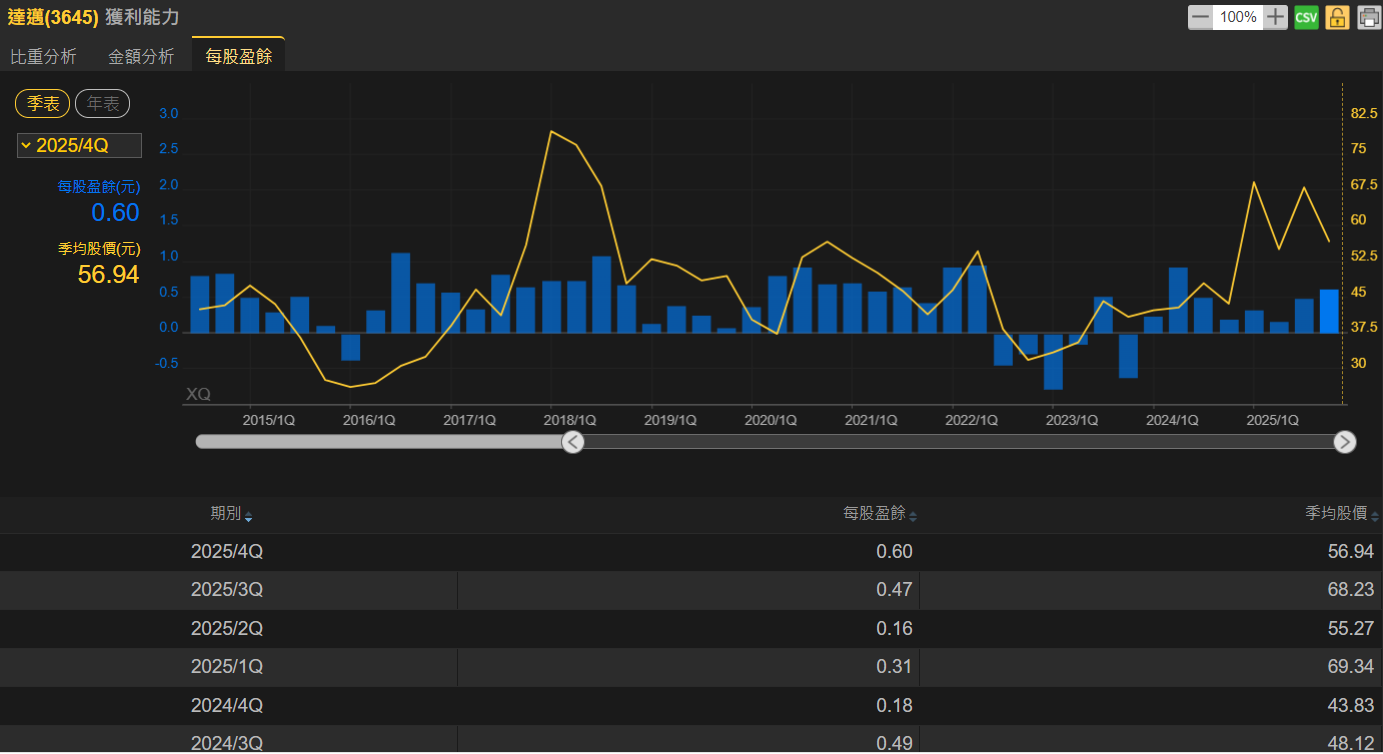Viewport: 1383px width, 754px height.
Task: Click the zoom out minus button
Action: coord(1200,17)
